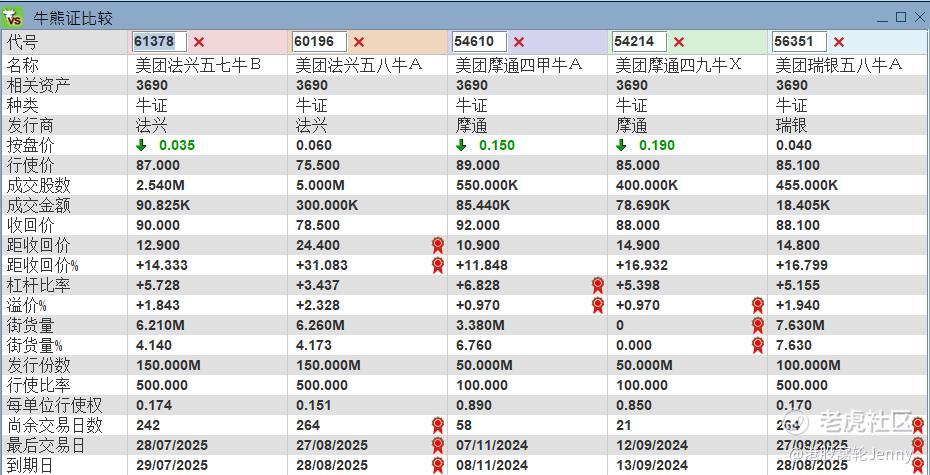This screenshot has width=930, height=475.
Task: Select the 发行份数 row label
Action: tap(38, 365)
